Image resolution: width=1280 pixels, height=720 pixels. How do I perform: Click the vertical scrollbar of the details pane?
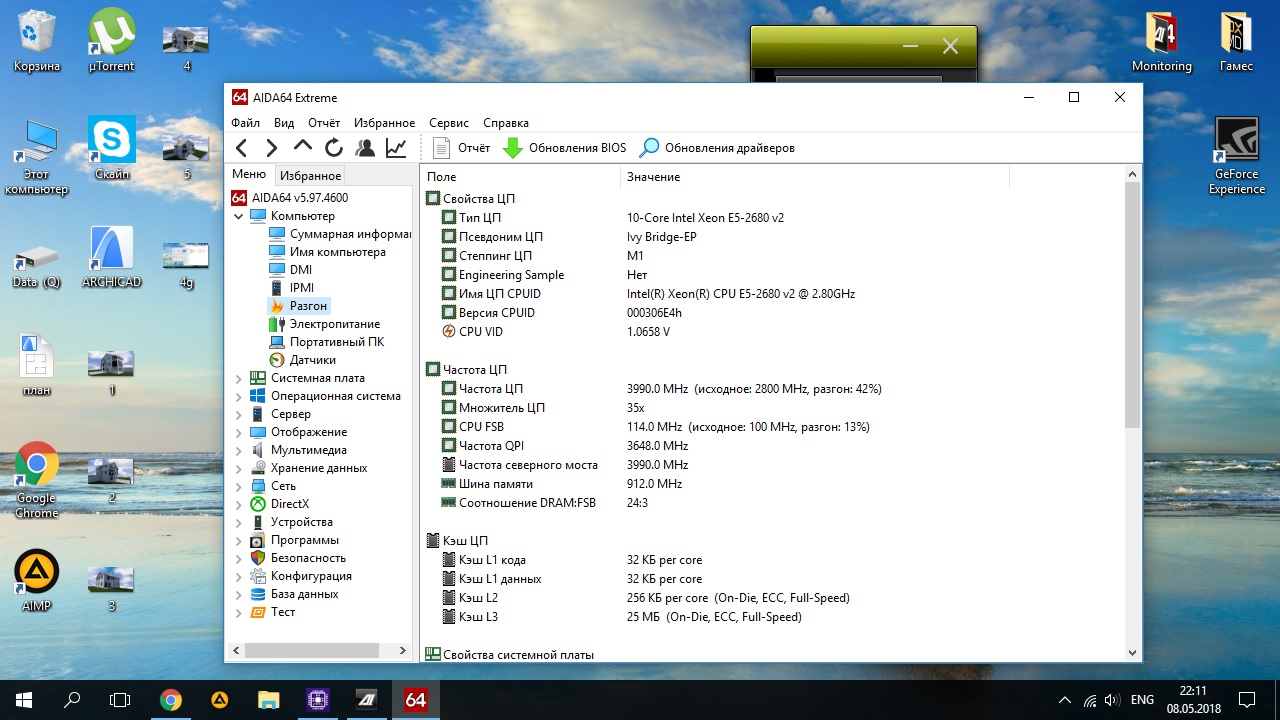1132,306
